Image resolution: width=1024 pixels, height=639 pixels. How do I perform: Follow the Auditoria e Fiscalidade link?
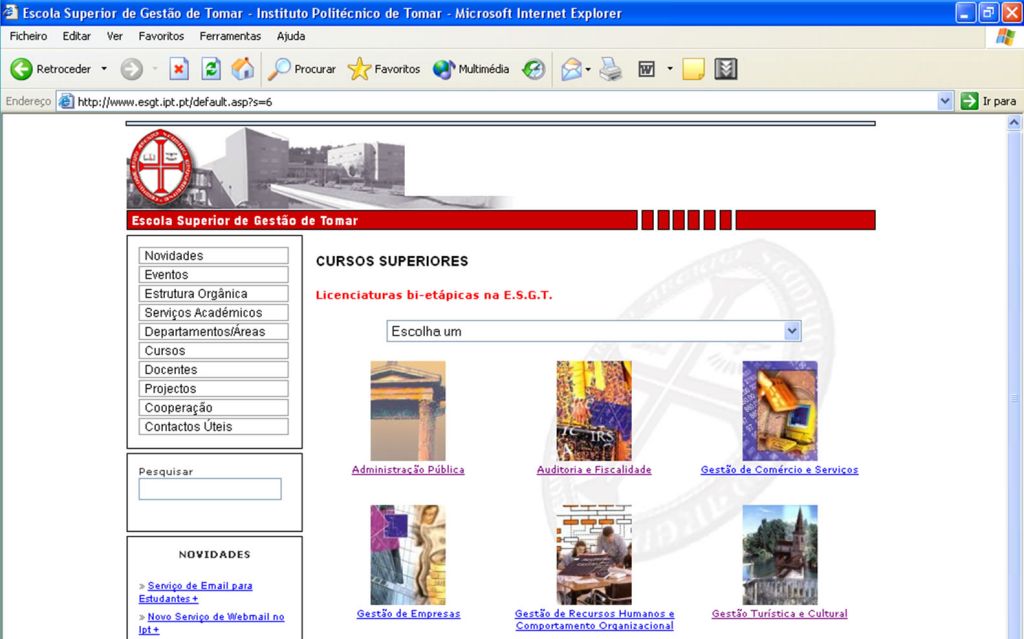pos(594,470)
